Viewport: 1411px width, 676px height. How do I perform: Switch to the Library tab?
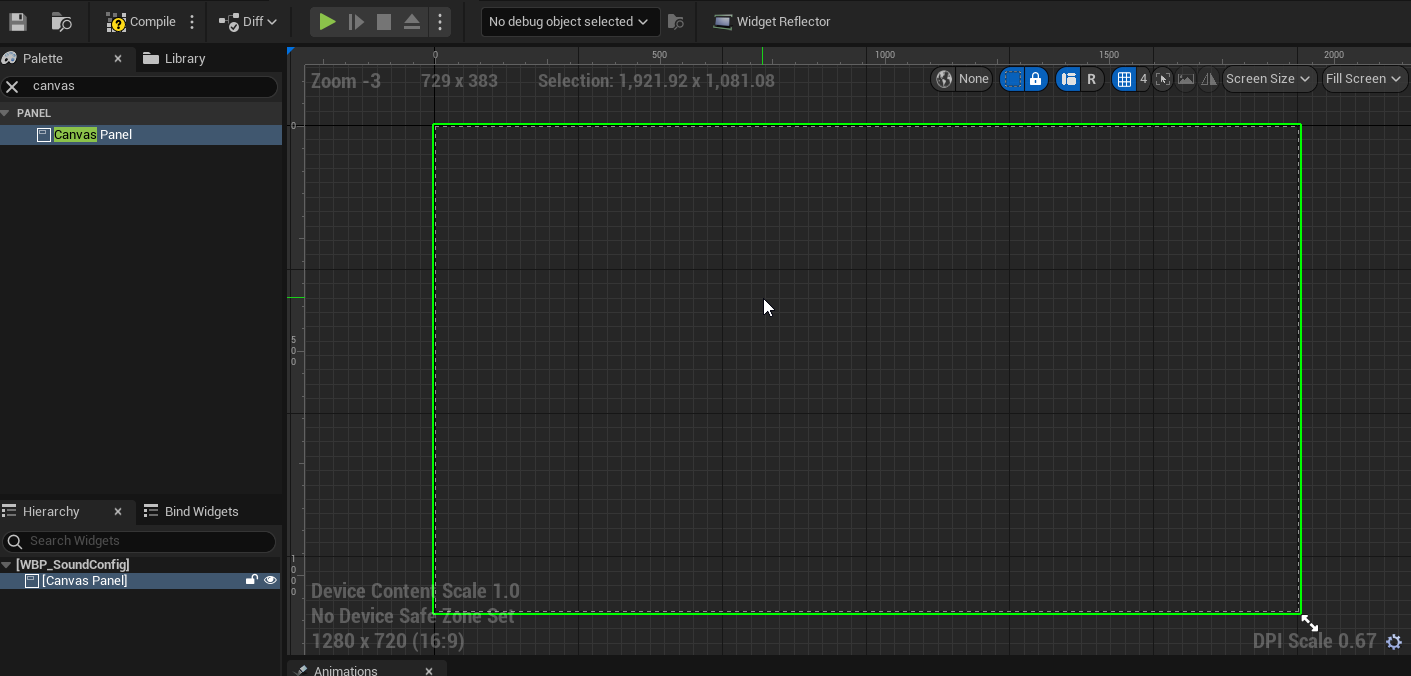coord(175,58)
